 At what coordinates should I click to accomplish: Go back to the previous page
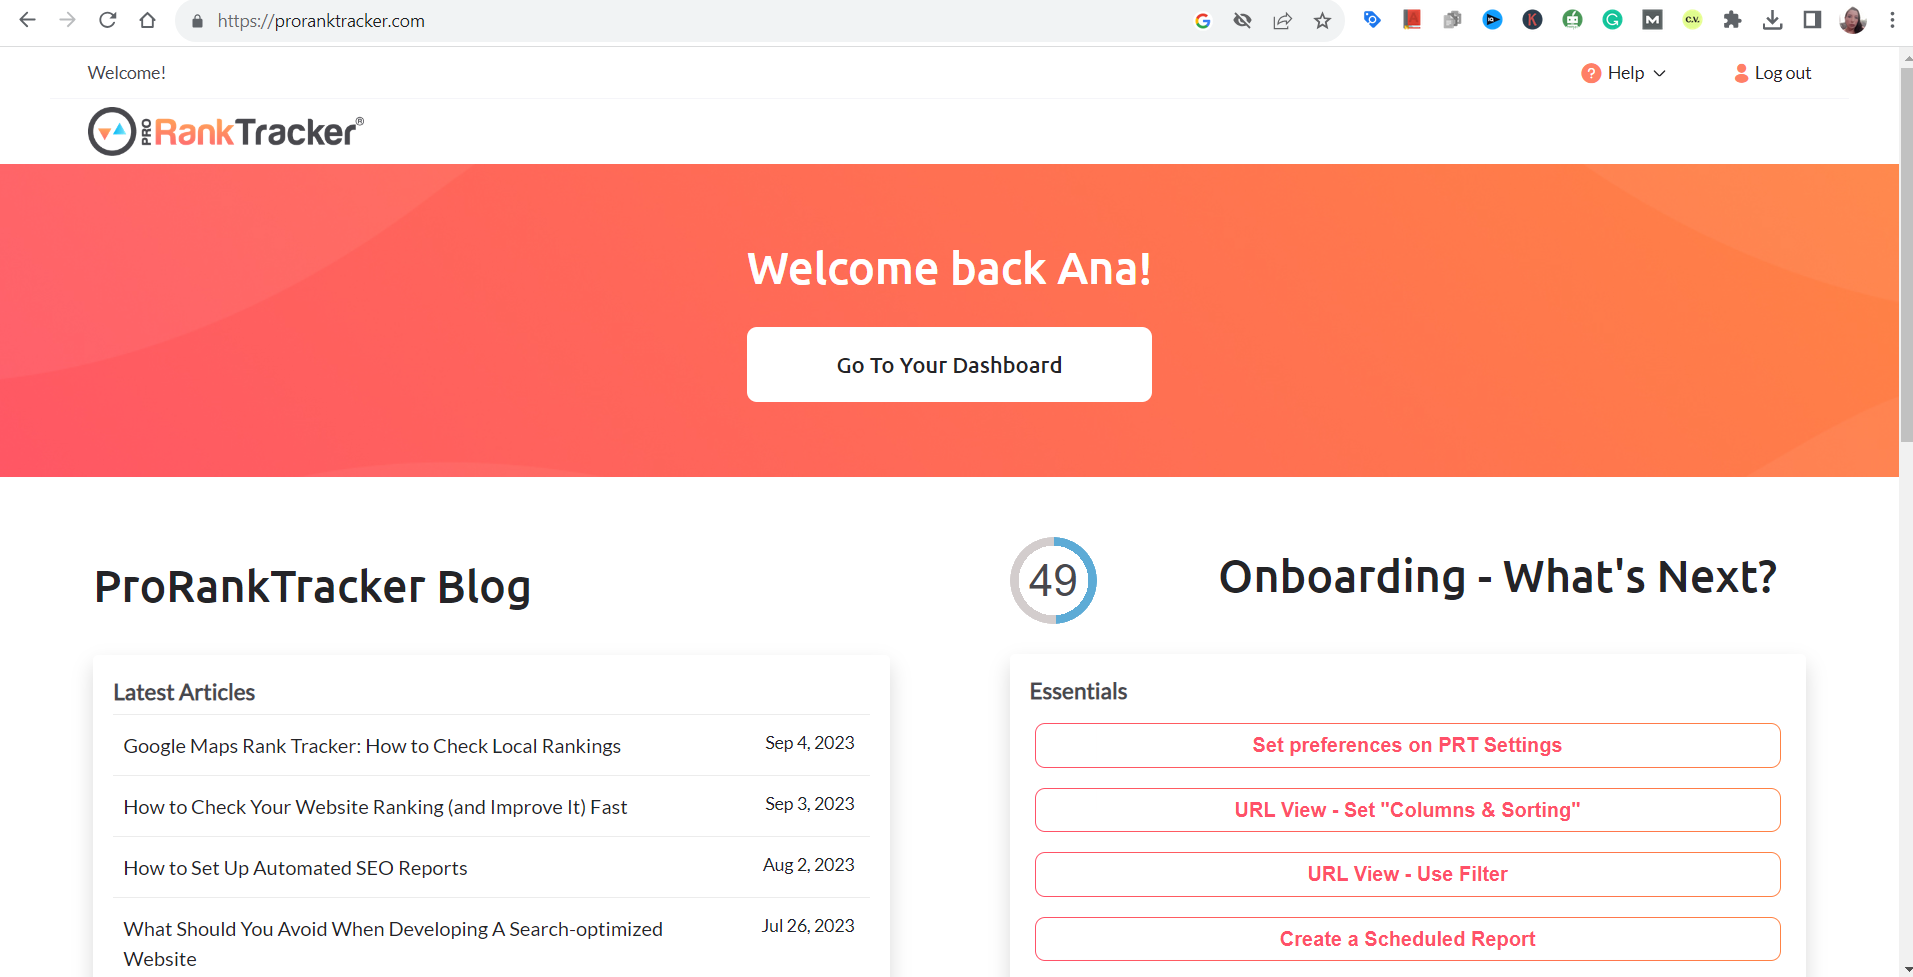(27, 20)
